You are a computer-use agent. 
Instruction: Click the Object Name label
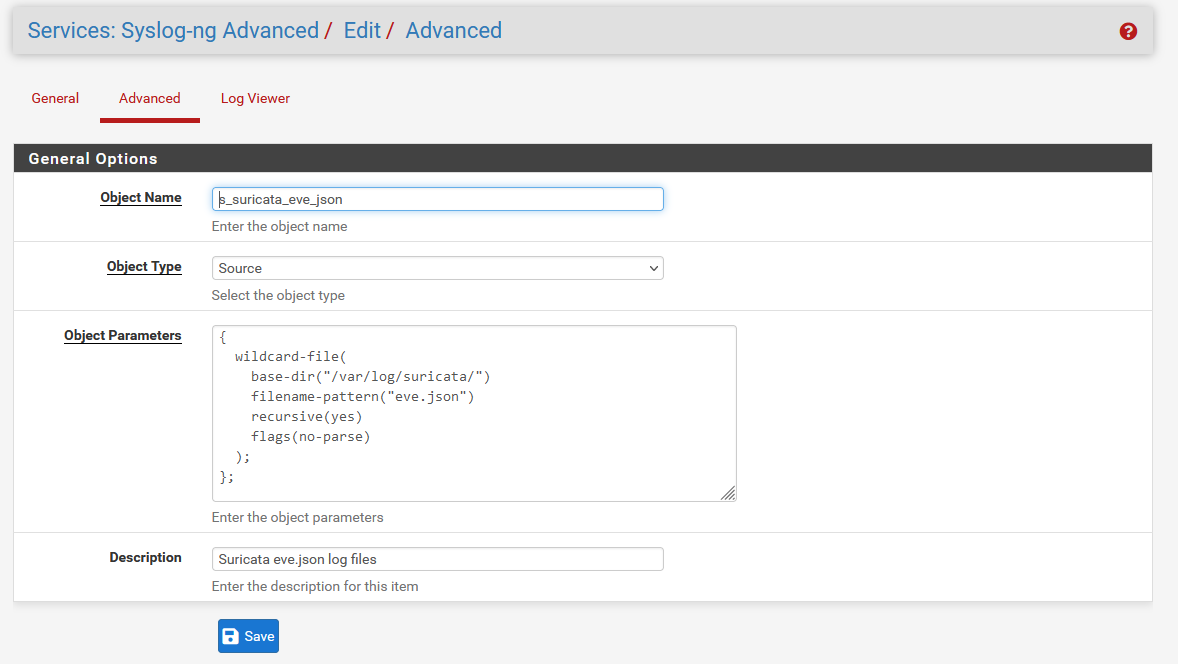[140, 198]
